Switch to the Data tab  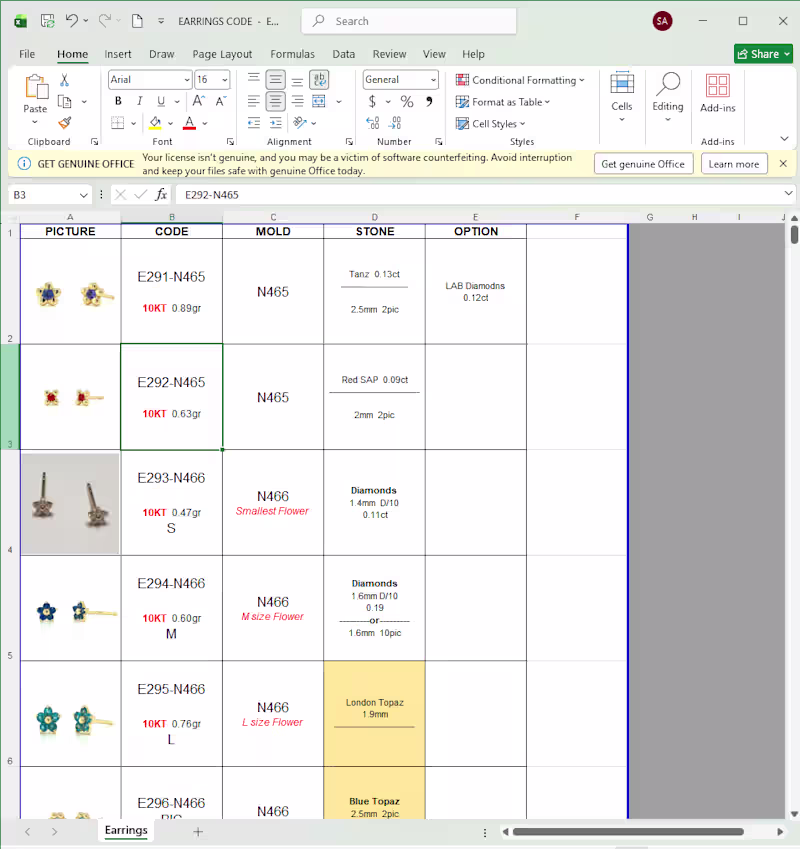(x=344, y=54)
